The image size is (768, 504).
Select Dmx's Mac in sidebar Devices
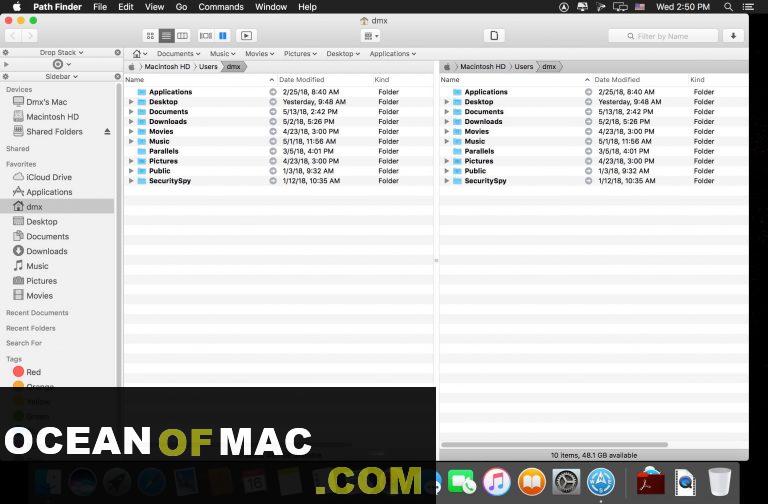tap(47, 102)
